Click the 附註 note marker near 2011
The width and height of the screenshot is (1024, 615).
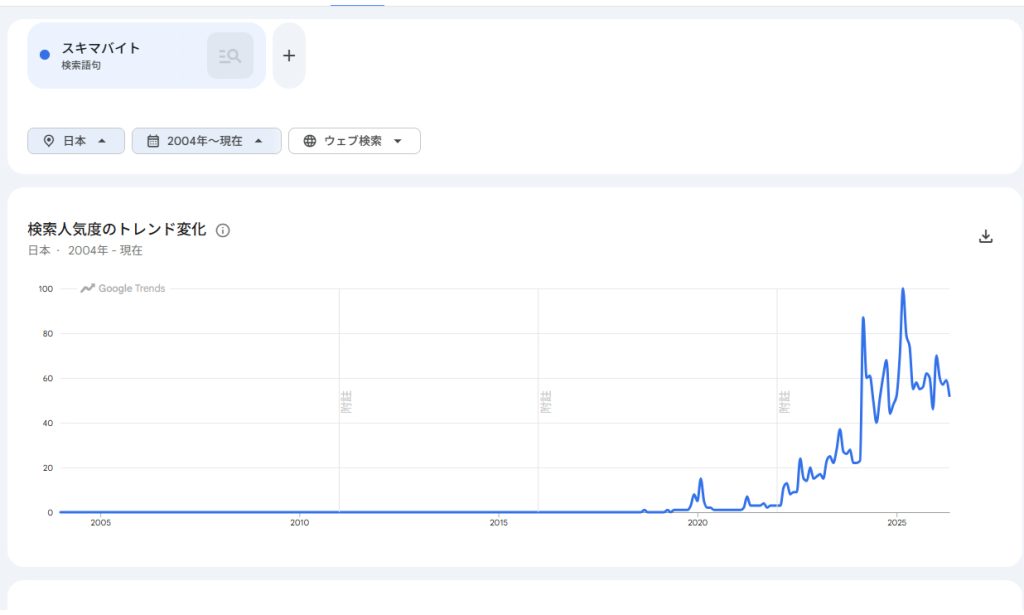click(x=346, y=402)
